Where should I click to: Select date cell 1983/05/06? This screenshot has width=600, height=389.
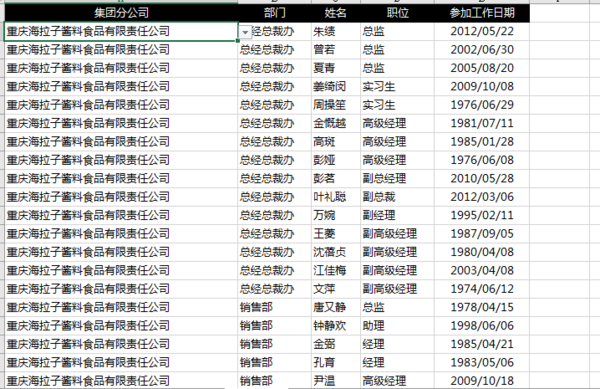(x=482, y=362)
